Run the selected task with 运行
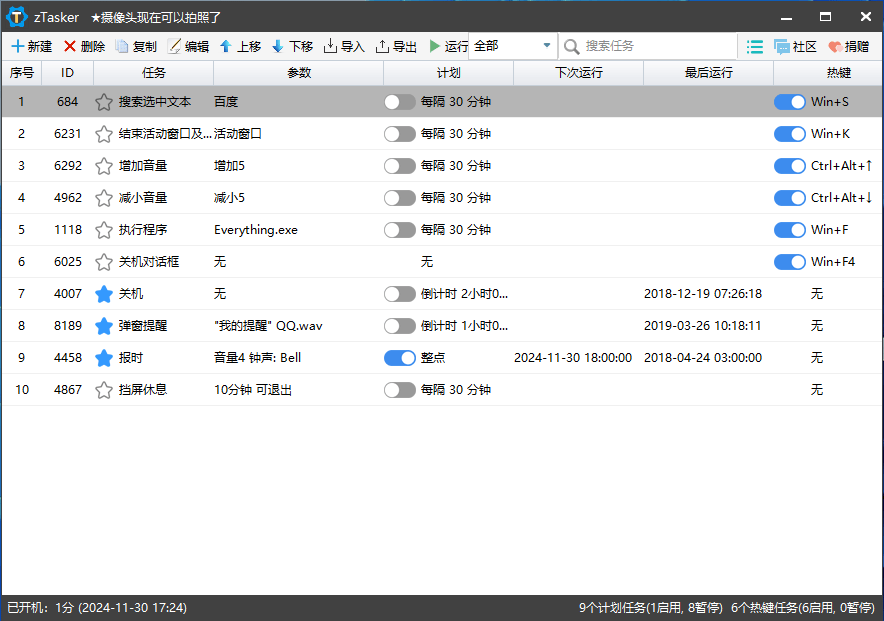This screenshot has height=621, width=884. [434, 46]
